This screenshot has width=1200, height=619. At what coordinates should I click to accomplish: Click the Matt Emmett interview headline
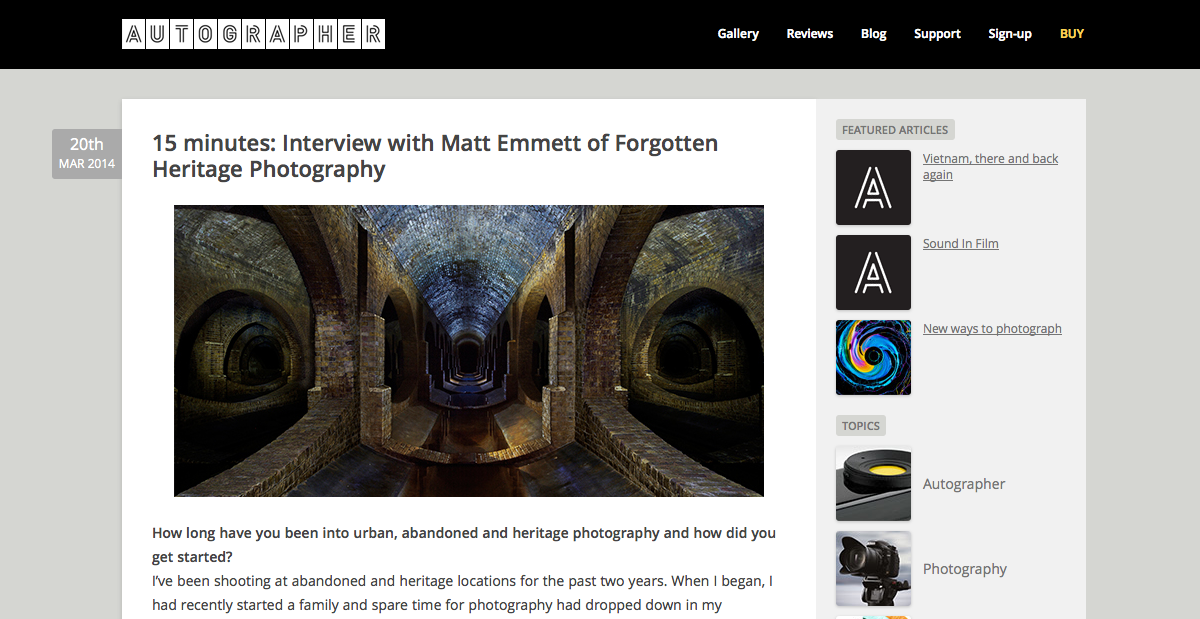[435, 156]
